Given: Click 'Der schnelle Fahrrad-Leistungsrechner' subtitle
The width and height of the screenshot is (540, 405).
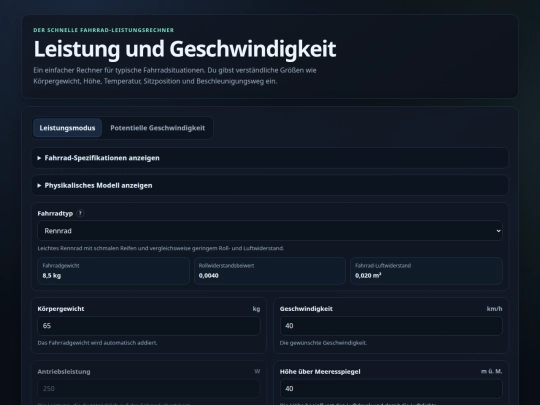Looking at the screenshot, I should click(104, 30).
